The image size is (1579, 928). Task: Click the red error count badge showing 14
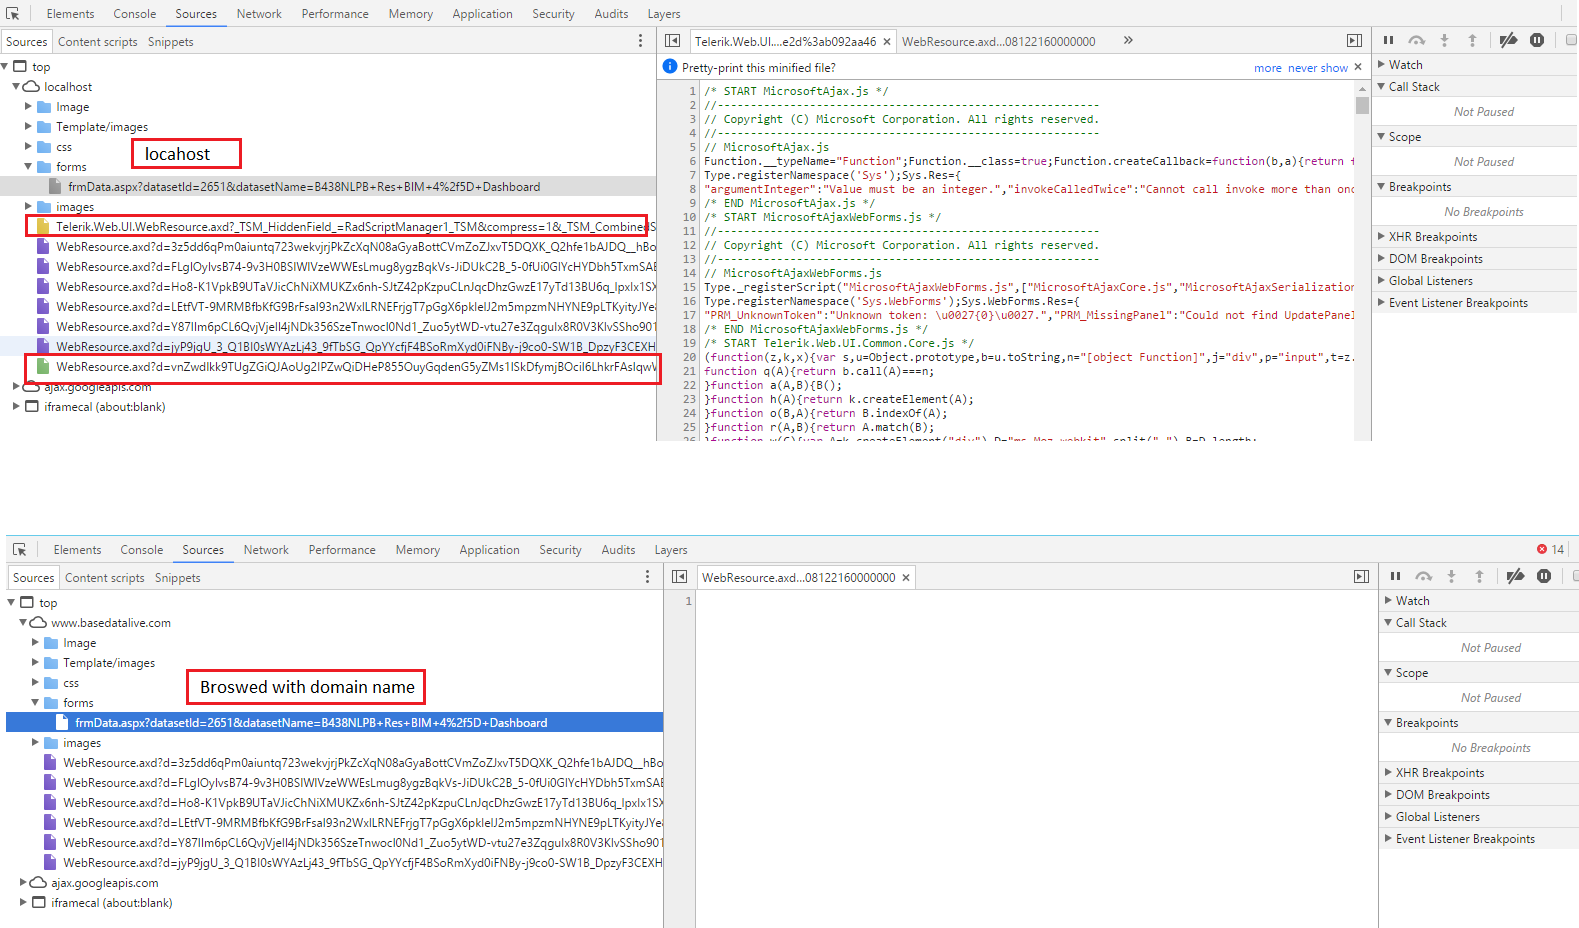[1550, 550]
